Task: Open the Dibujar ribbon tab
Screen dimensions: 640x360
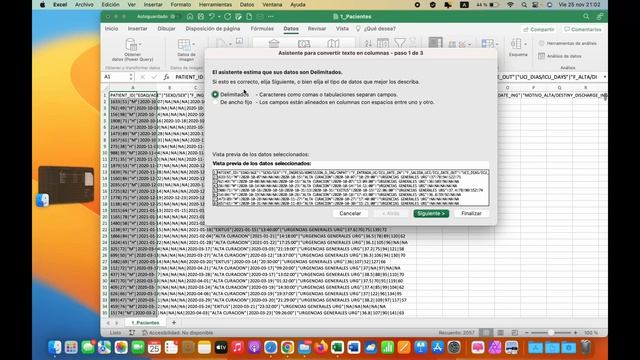Action: click(x=167, y=29)
